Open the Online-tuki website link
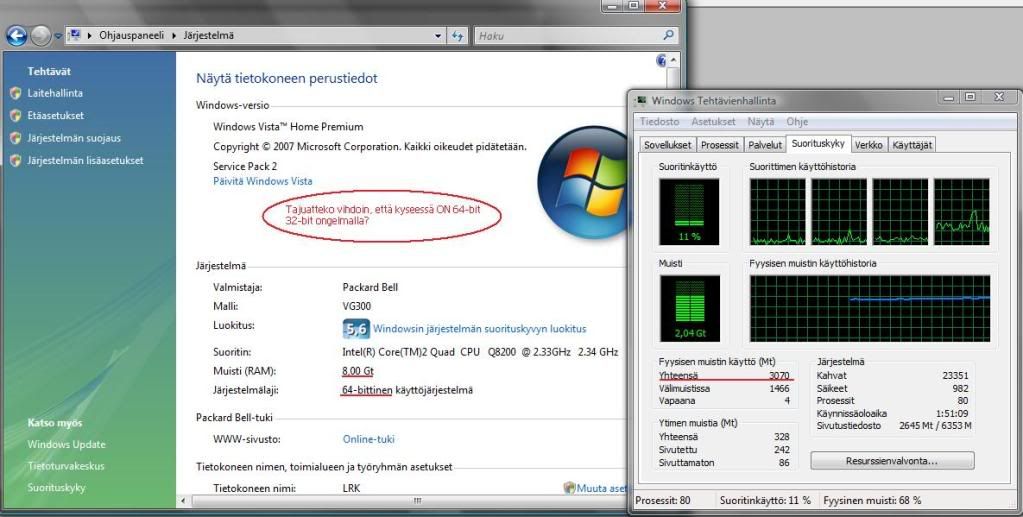This screenshot has height=517, width=1023. (x=369, y=439)
